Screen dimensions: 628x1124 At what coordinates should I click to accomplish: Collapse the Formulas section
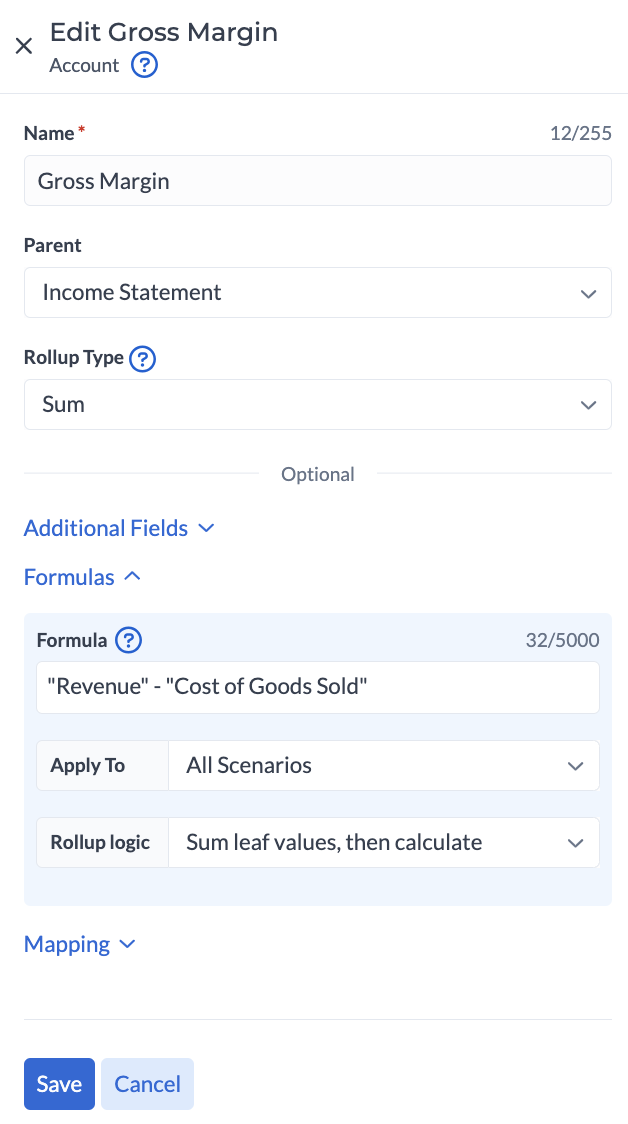point(69,577)
